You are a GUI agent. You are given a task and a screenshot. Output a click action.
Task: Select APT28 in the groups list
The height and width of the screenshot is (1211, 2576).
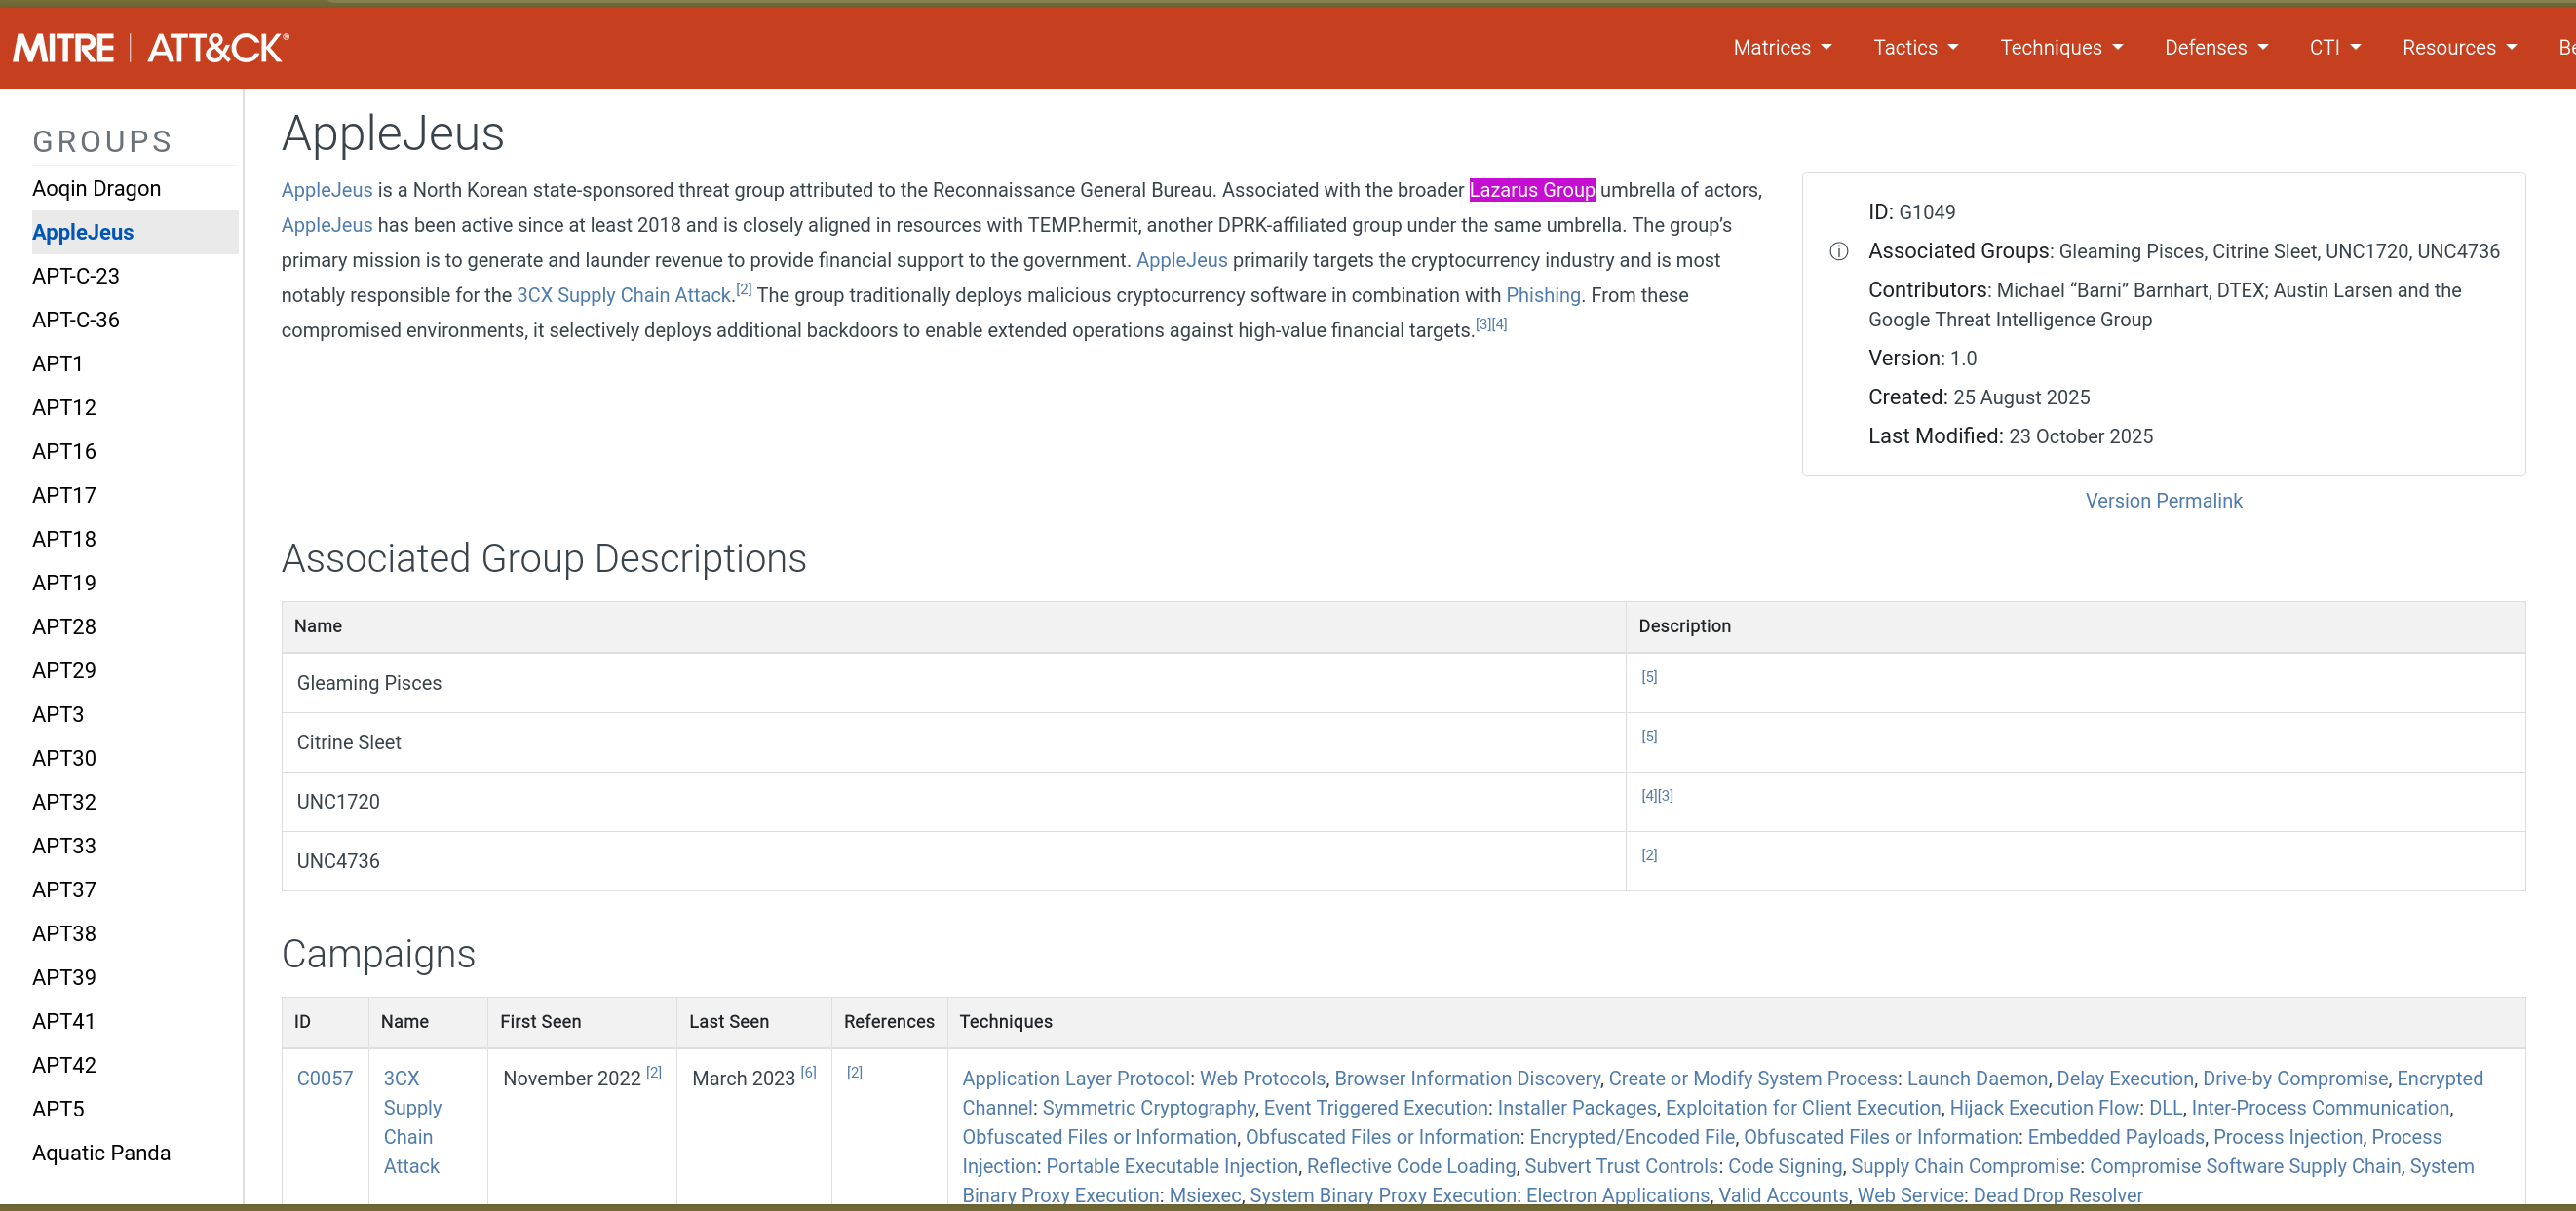64,626
